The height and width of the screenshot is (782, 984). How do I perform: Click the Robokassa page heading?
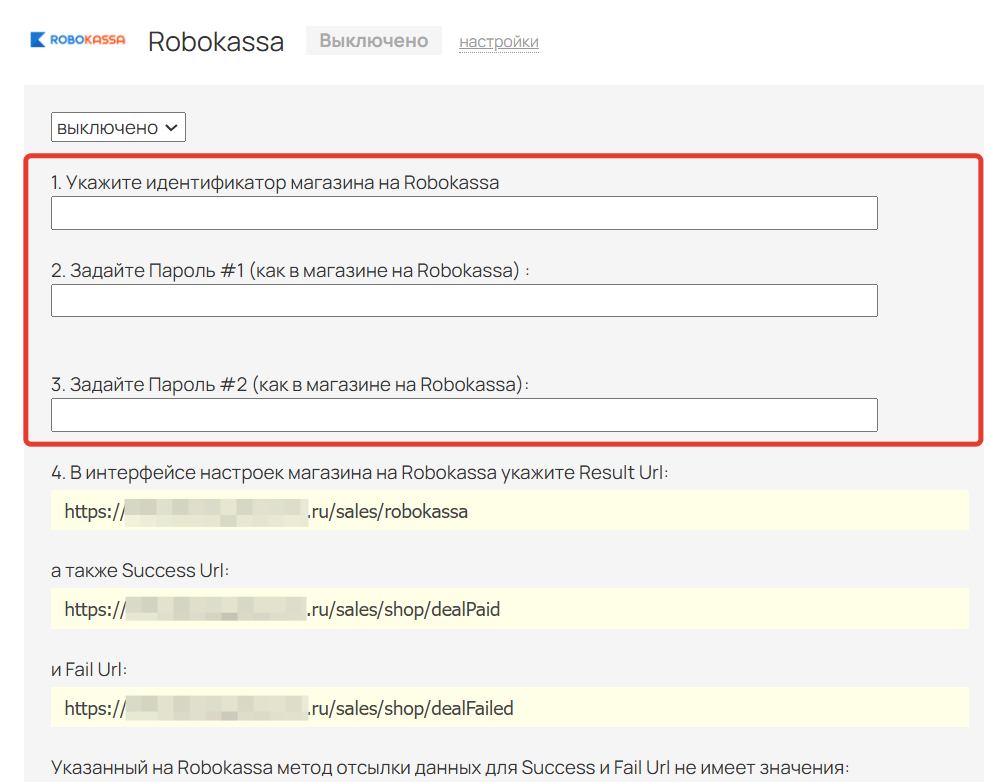coord(216,42)
